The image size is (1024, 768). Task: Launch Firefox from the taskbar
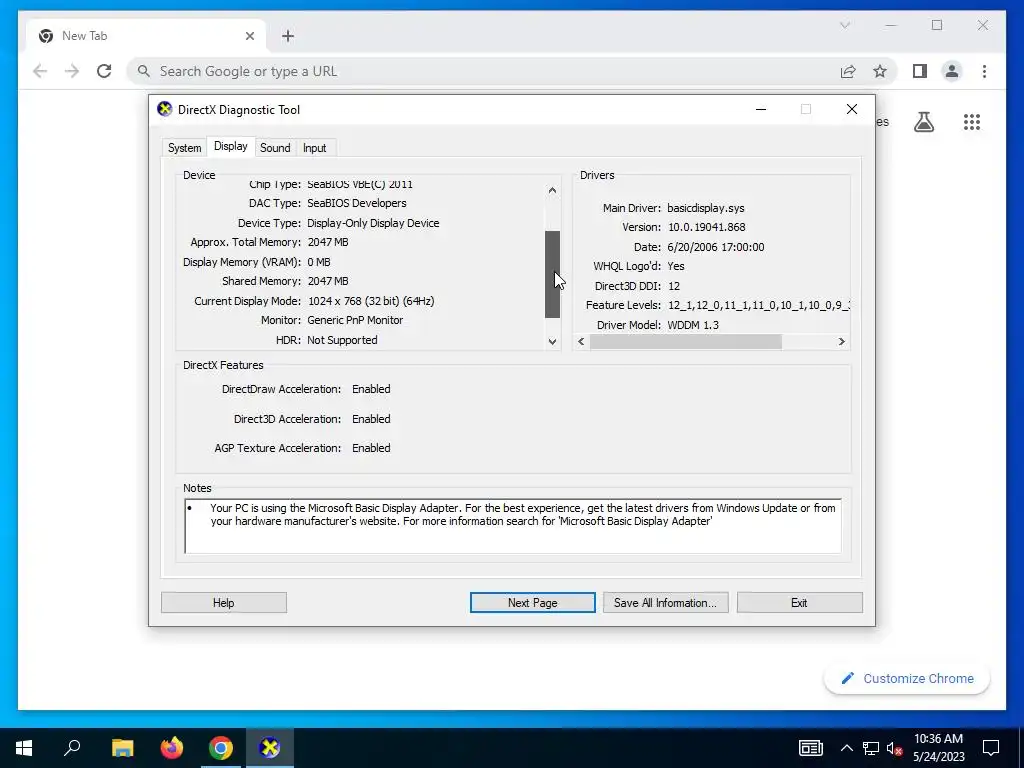[x=172, y=748]
